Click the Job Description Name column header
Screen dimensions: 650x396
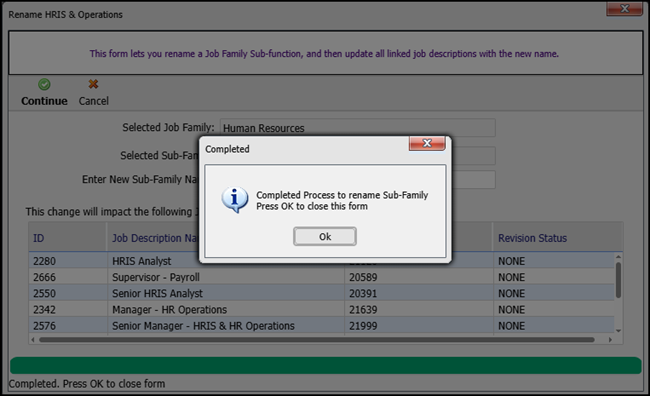pyautogui.click(x=155, y=238)
